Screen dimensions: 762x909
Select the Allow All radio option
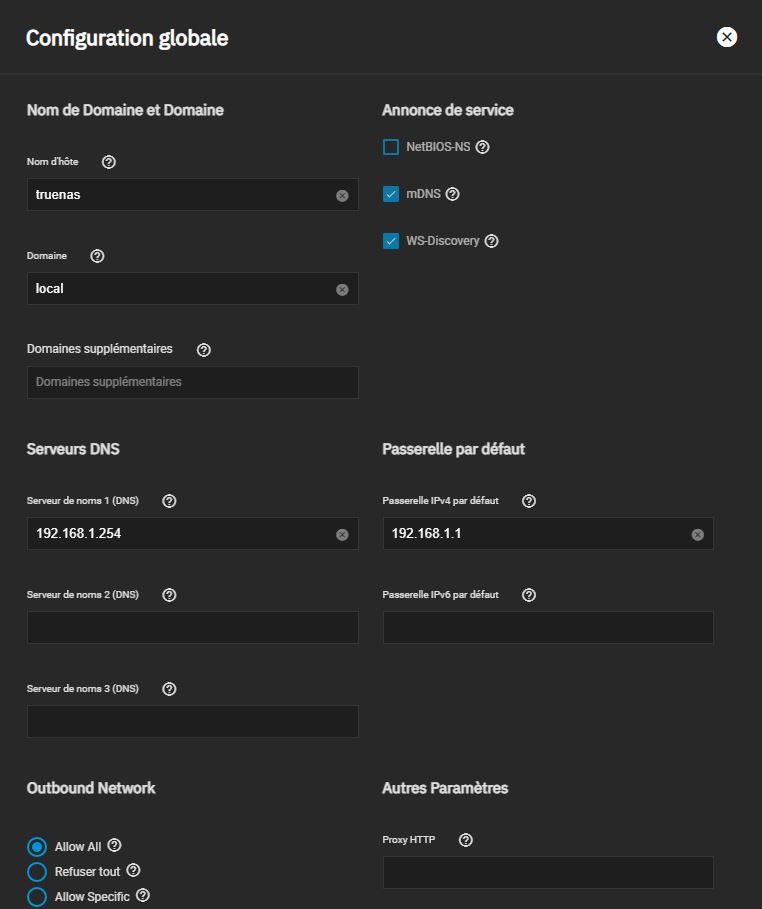(38, 847)
